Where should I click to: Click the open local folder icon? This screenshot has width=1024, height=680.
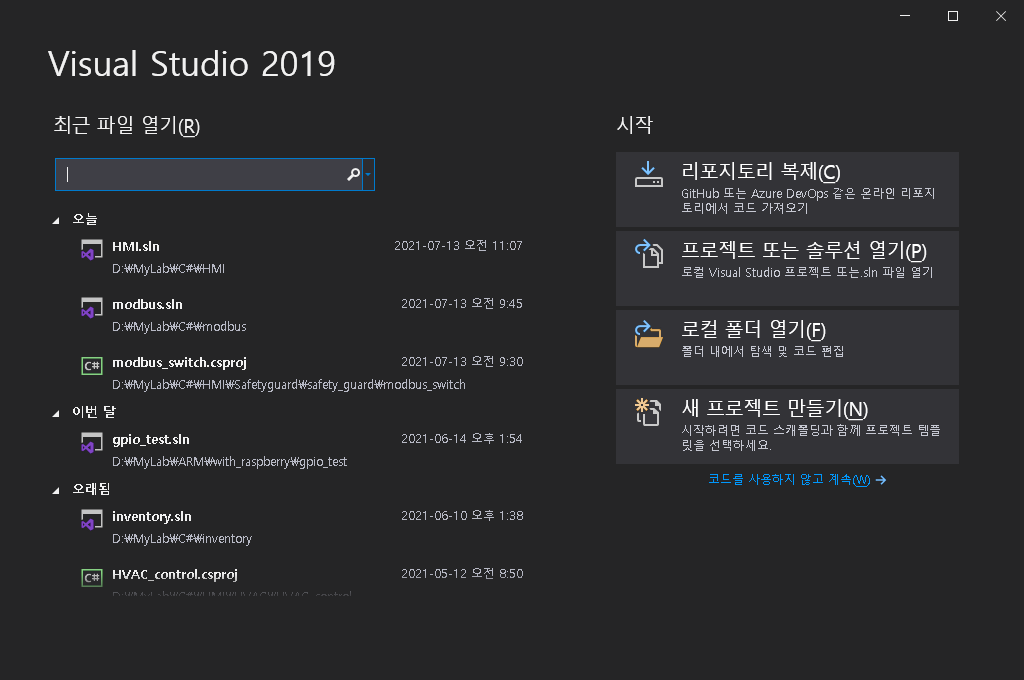[x=648, y=334]
